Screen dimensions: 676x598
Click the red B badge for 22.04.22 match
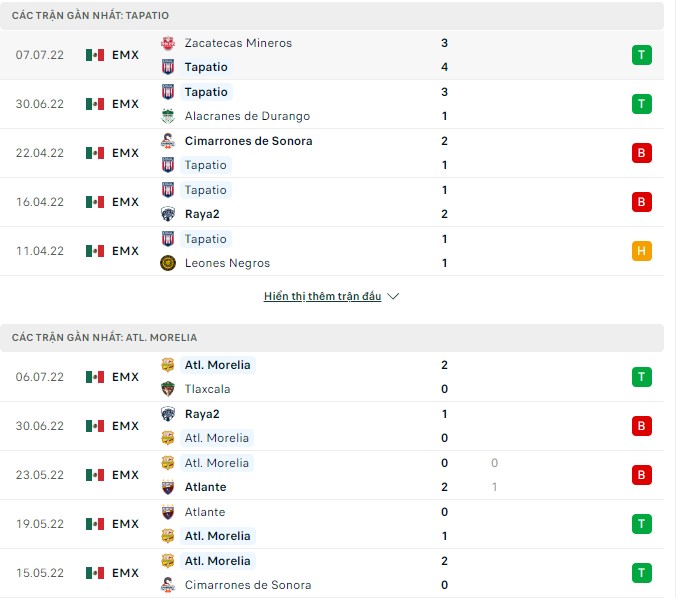[641, 153]
